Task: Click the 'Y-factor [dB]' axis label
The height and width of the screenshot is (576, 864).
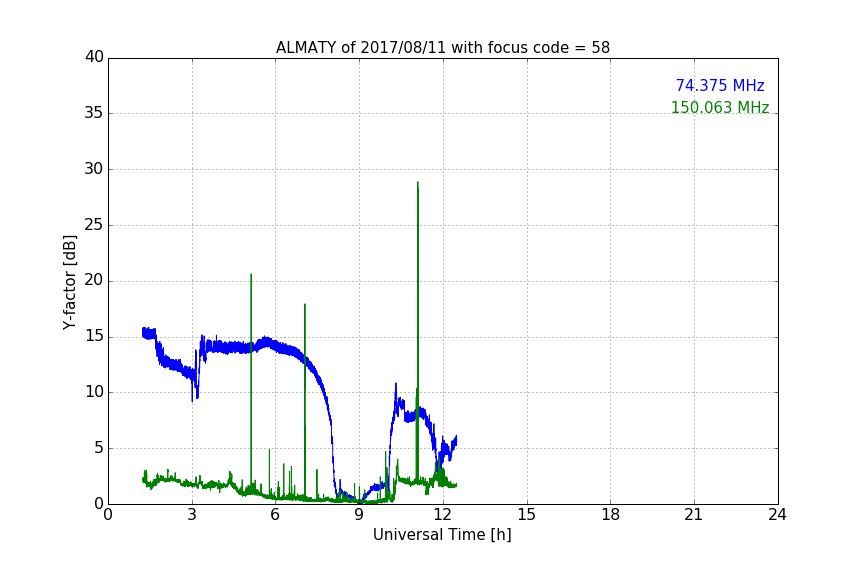Action: (x=69, y=282)
